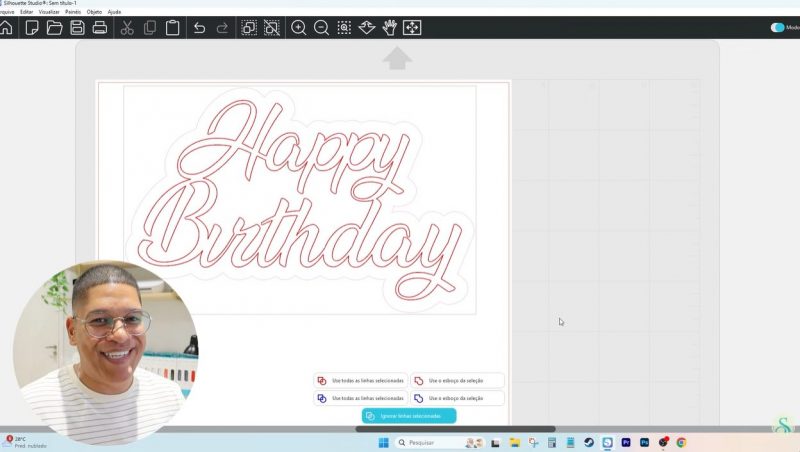The image size is (800, 452).
Task: Click the Fit to window icon
Action: click(411, 28)
